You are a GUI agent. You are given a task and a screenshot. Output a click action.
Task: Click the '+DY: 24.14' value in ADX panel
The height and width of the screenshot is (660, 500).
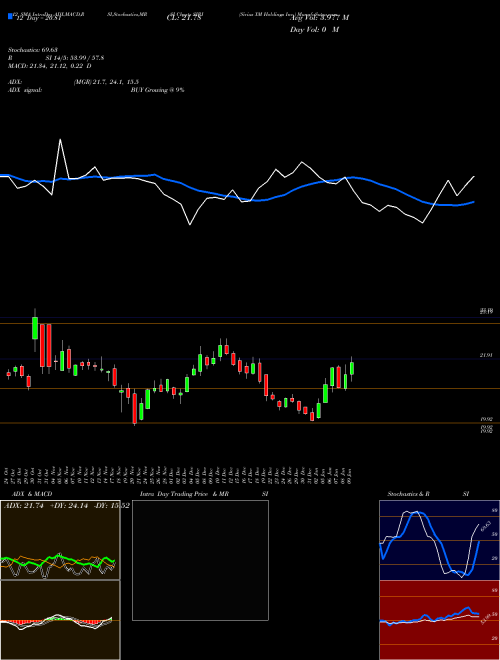[x=69, y=506]
